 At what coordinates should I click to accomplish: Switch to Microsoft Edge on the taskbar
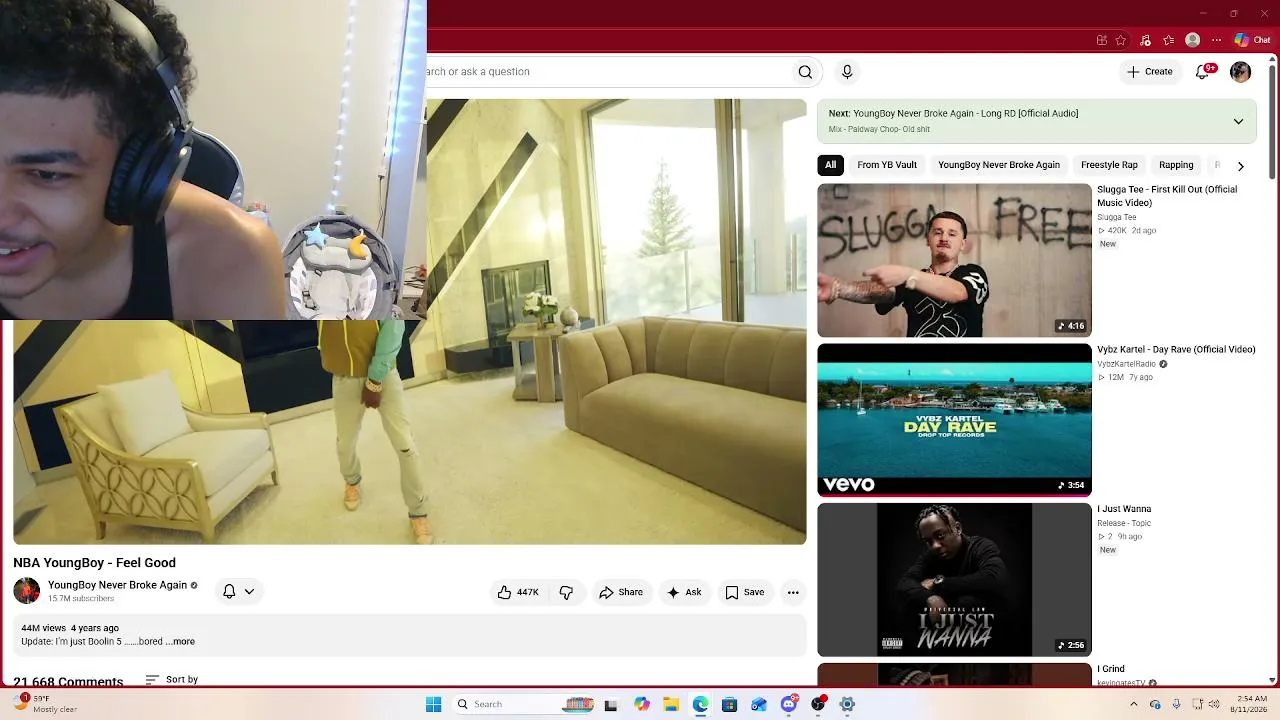pyautogui.click(x=701, y=704)
